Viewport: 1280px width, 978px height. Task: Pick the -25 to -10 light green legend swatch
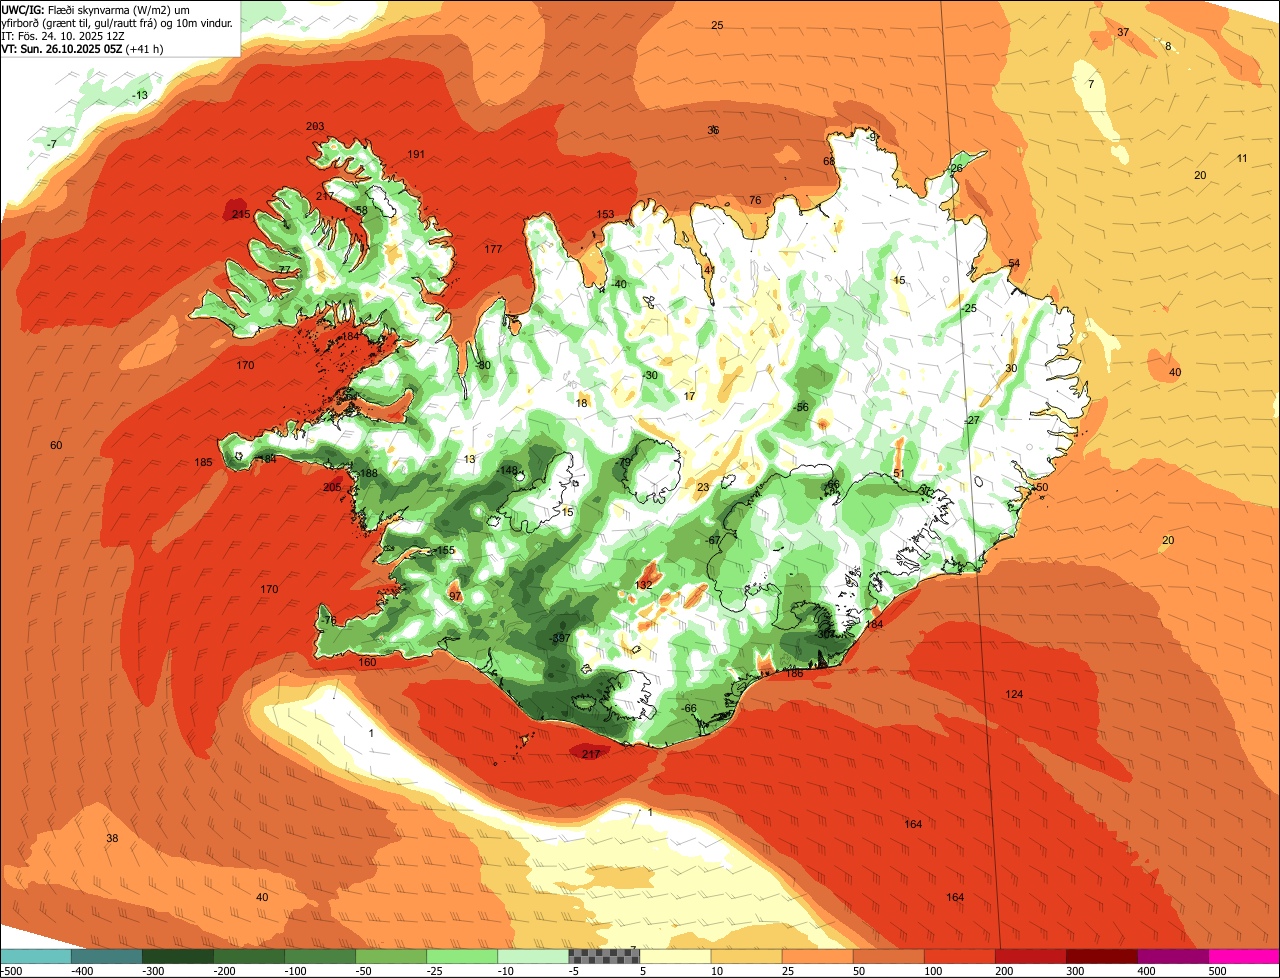coord(462,957)
